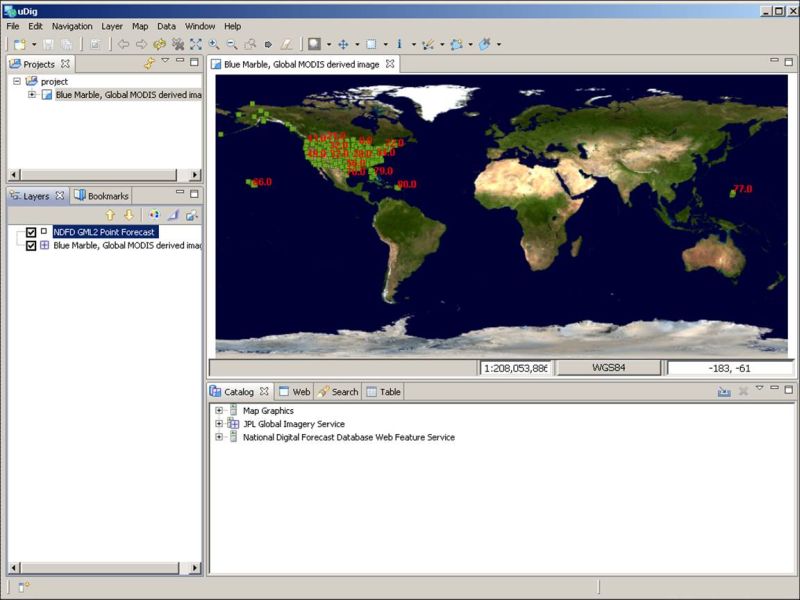
Task: Select the Pan tool with four arrows
Action: click(x=343, y=44)
